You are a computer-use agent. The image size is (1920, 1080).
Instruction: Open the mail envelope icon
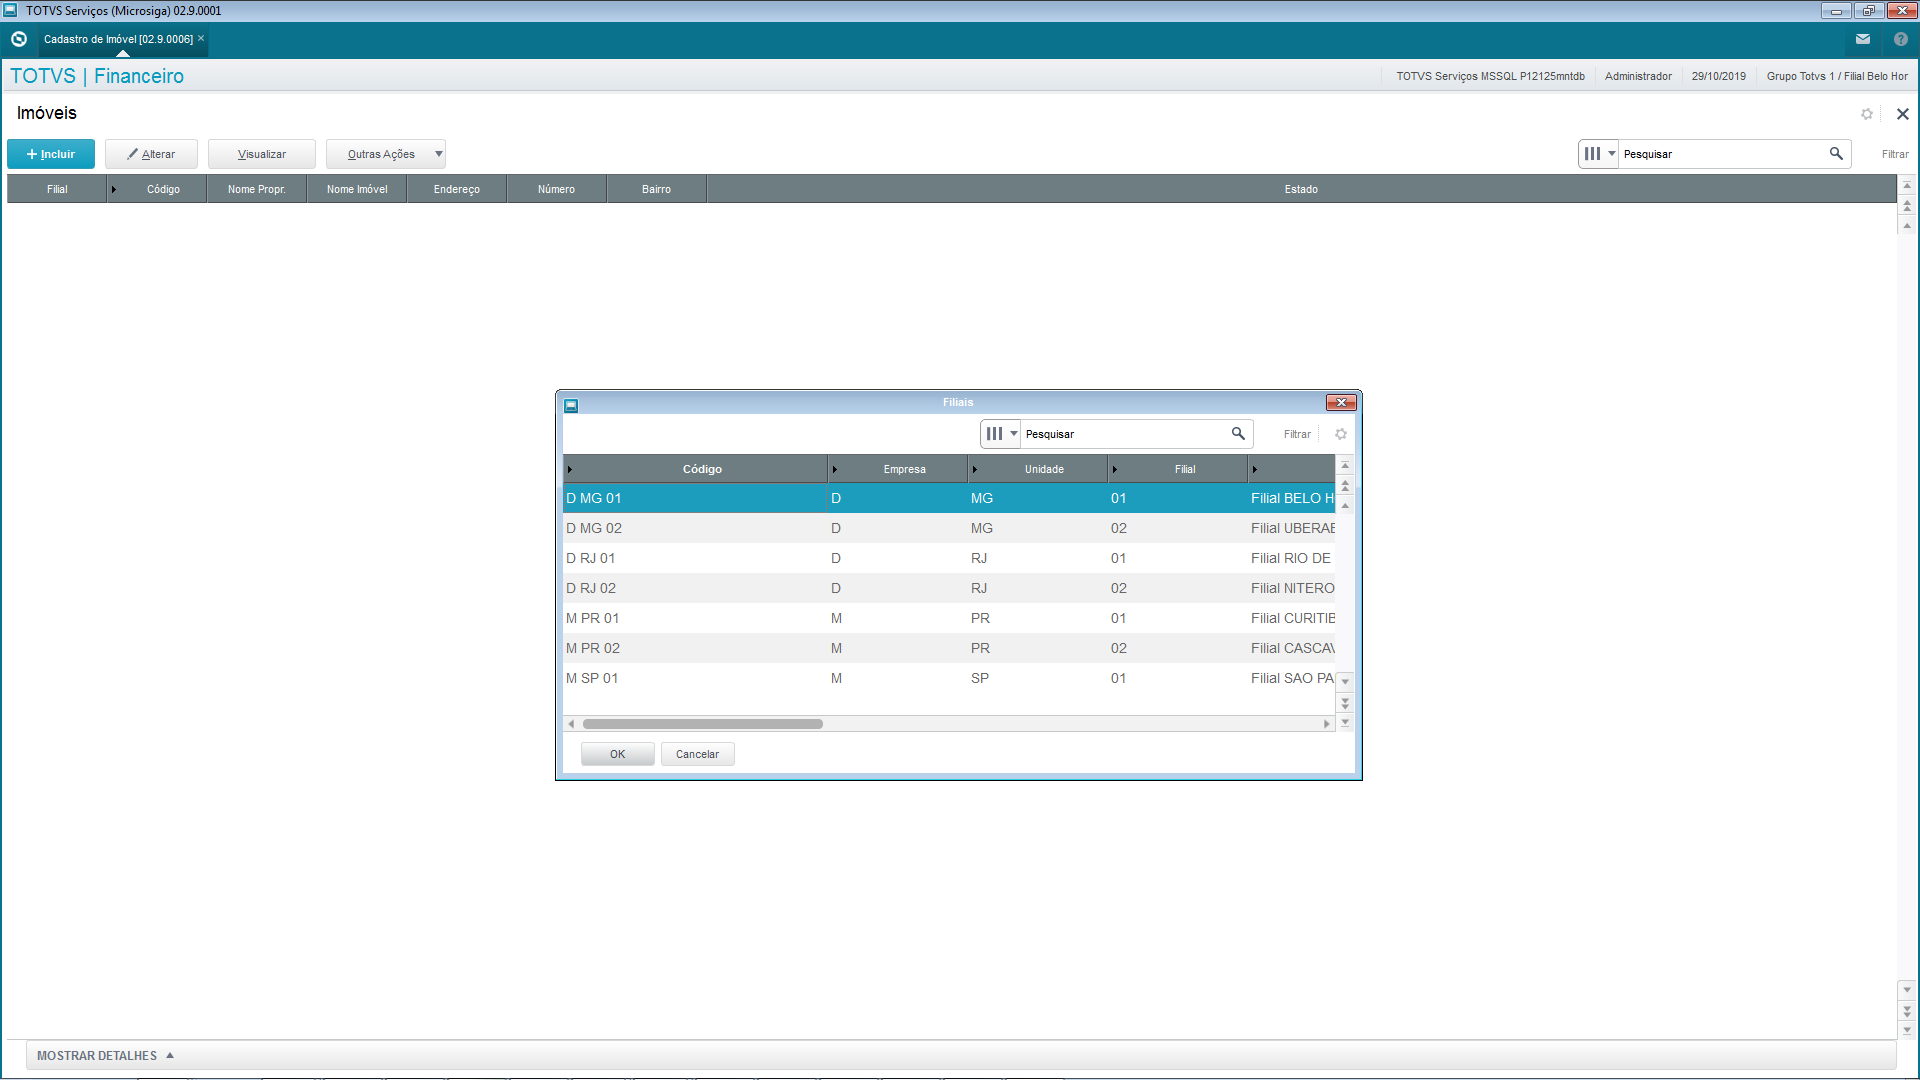[x=1862, y=39]
